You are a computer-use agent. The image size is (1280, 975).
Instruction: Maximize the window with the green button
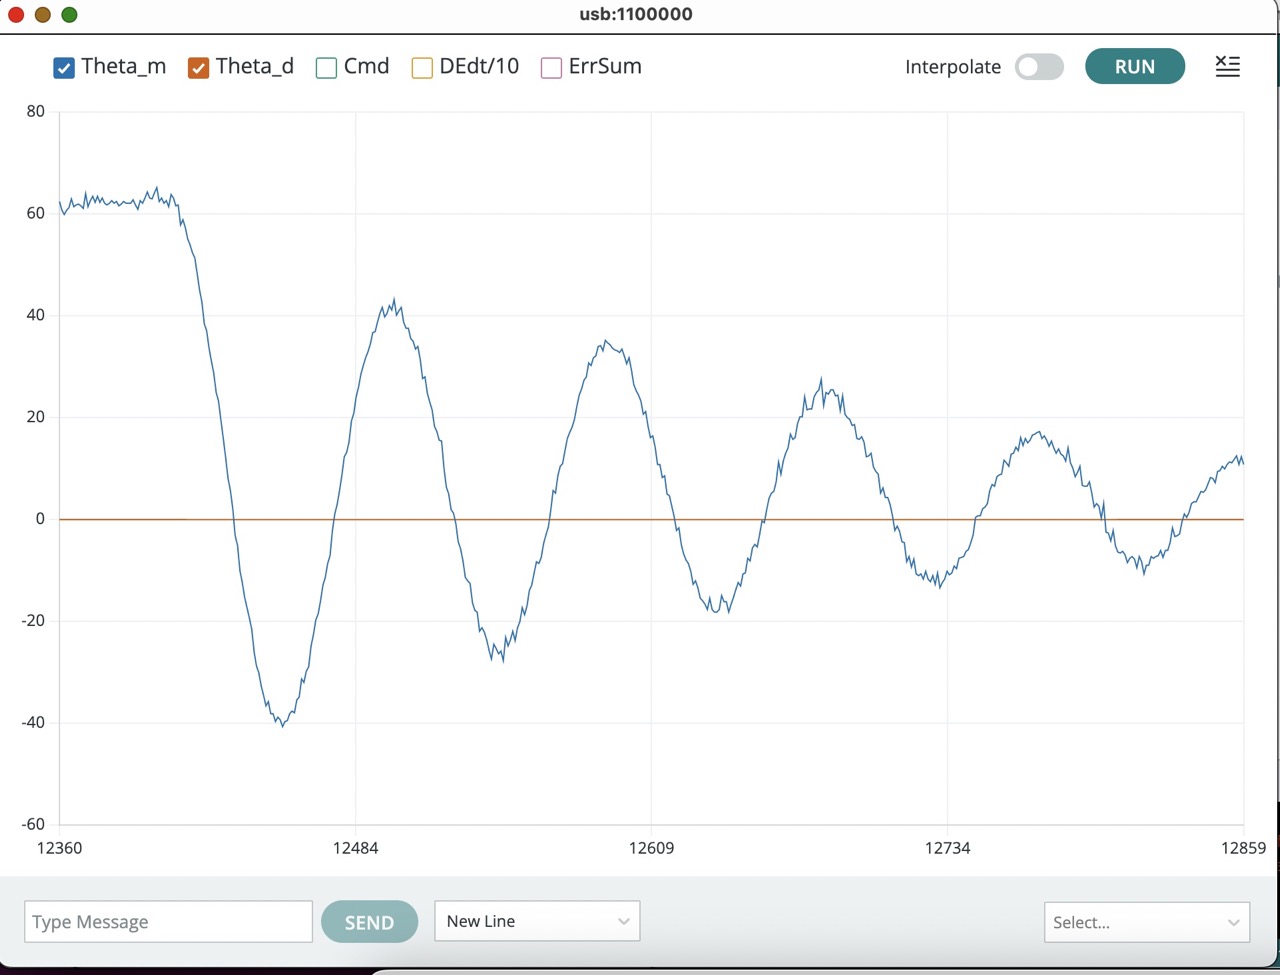[69, 15]
